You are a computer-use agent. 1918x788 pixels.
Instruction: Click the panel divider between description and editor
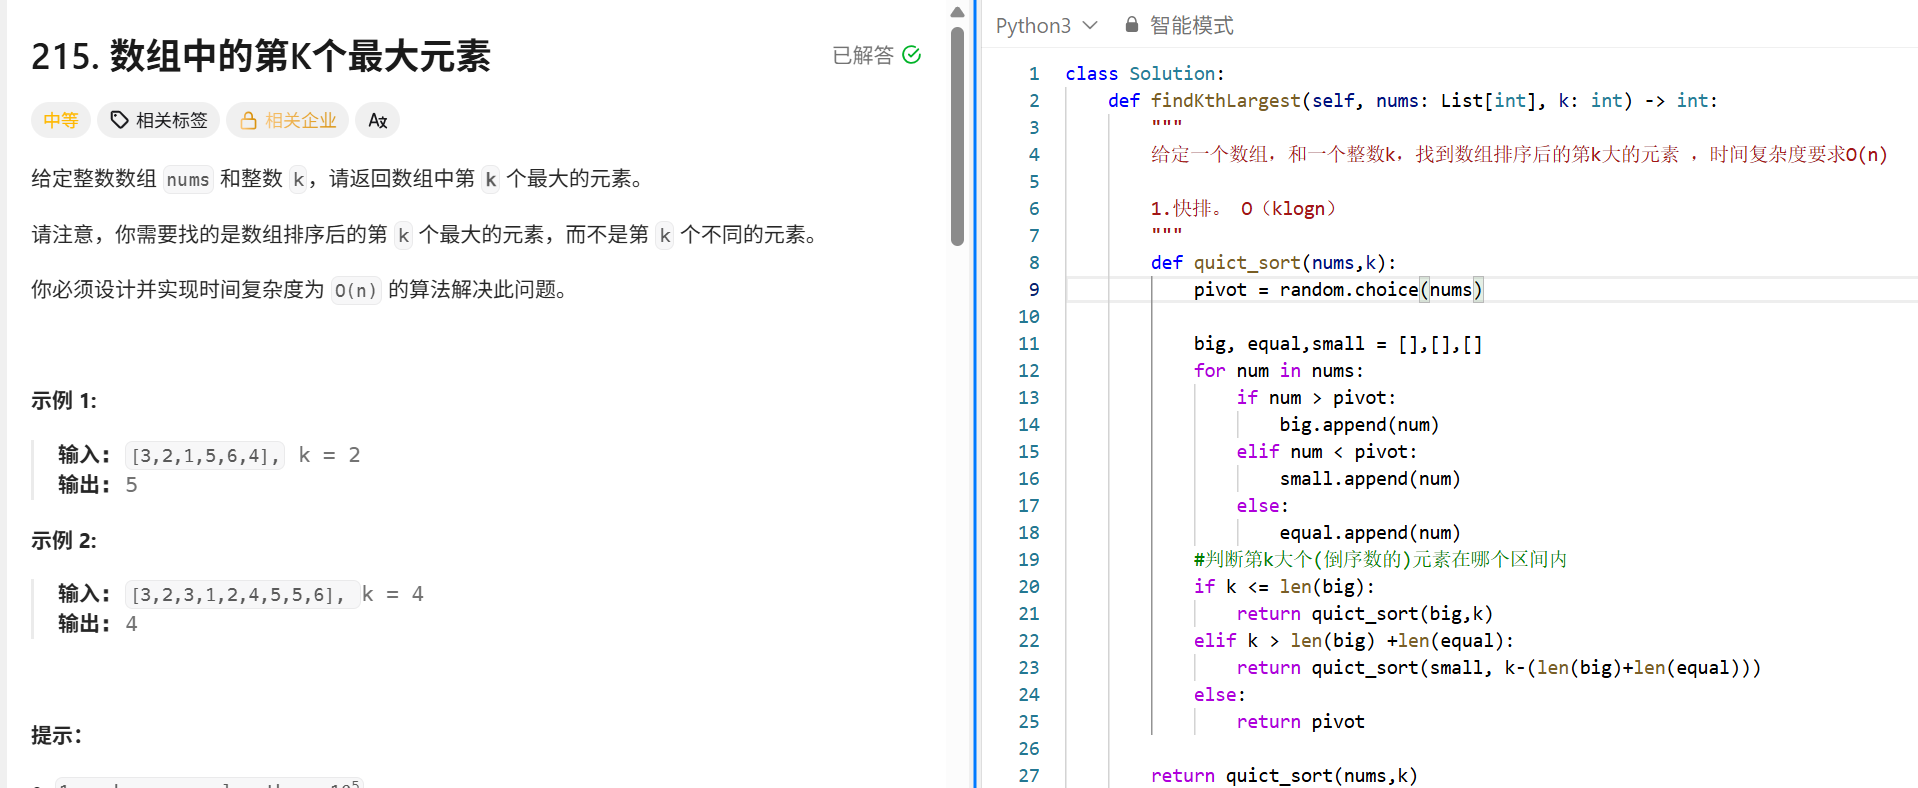point(975,394)
